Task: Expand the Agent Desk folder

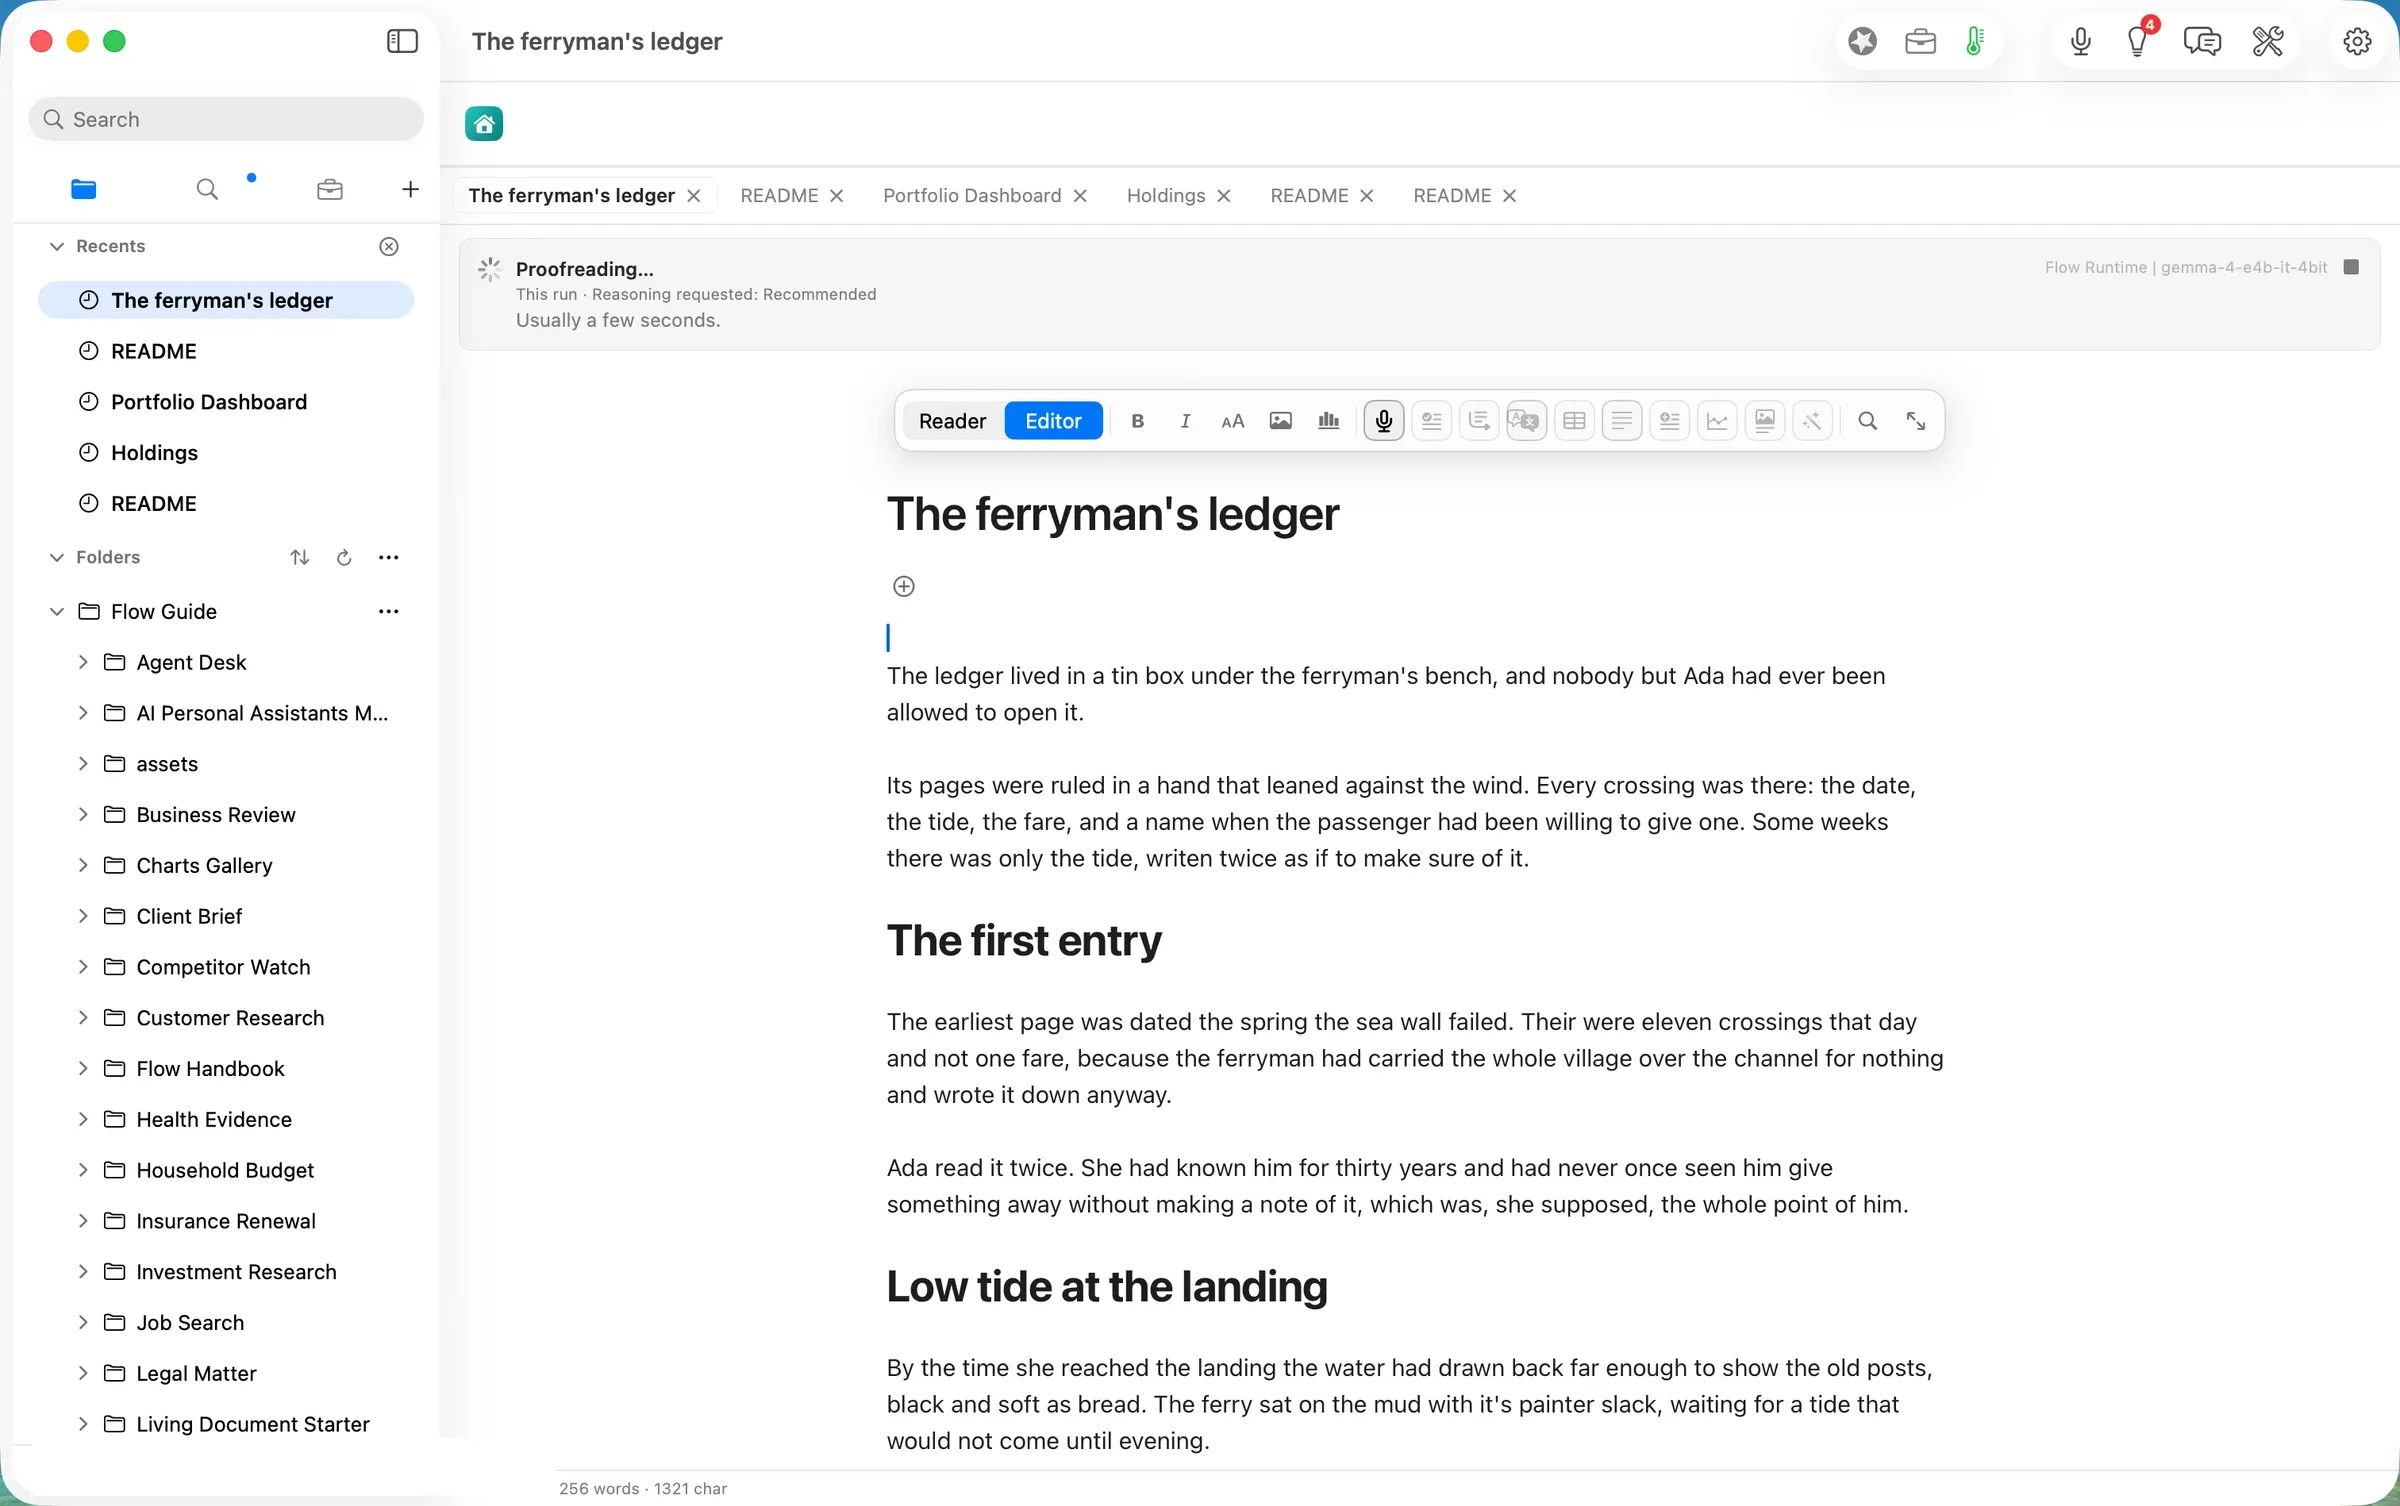Action: pos(83,662)
